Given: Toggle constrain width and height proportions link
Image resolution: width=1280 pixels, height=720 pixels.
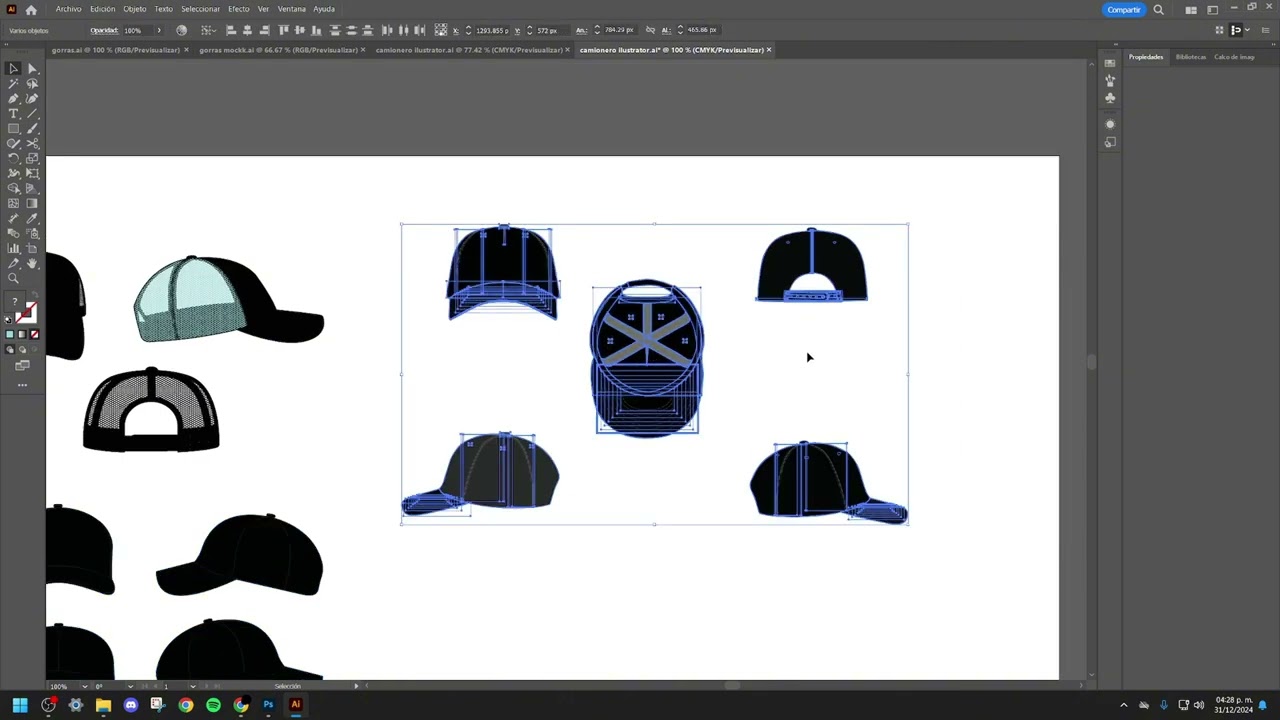Looking at the screenshot, I should pos(651,30).
